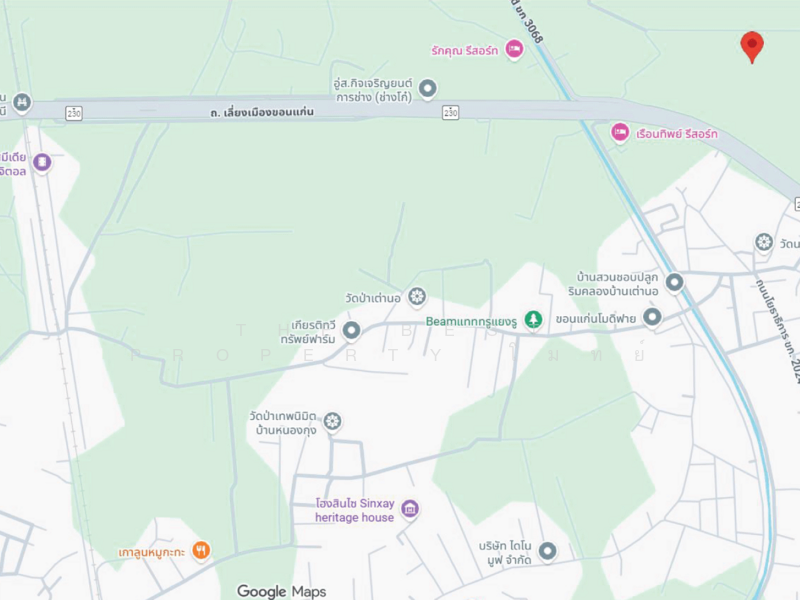
Task: Select the รักคุณ รีสอร์ท hotel icon
Action: click(x=514, y=49)
